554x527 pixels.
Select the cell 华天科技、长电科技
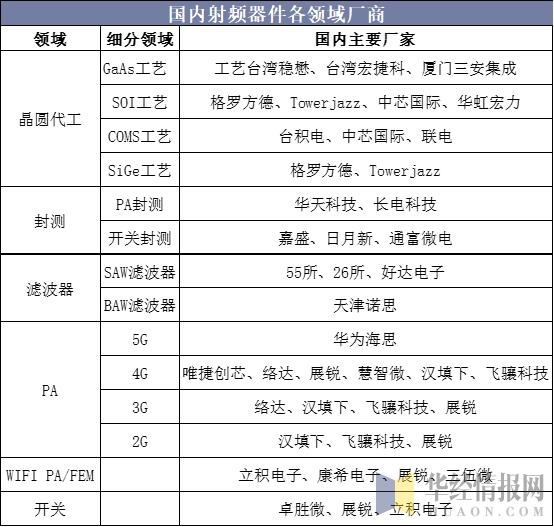point(366,204)
